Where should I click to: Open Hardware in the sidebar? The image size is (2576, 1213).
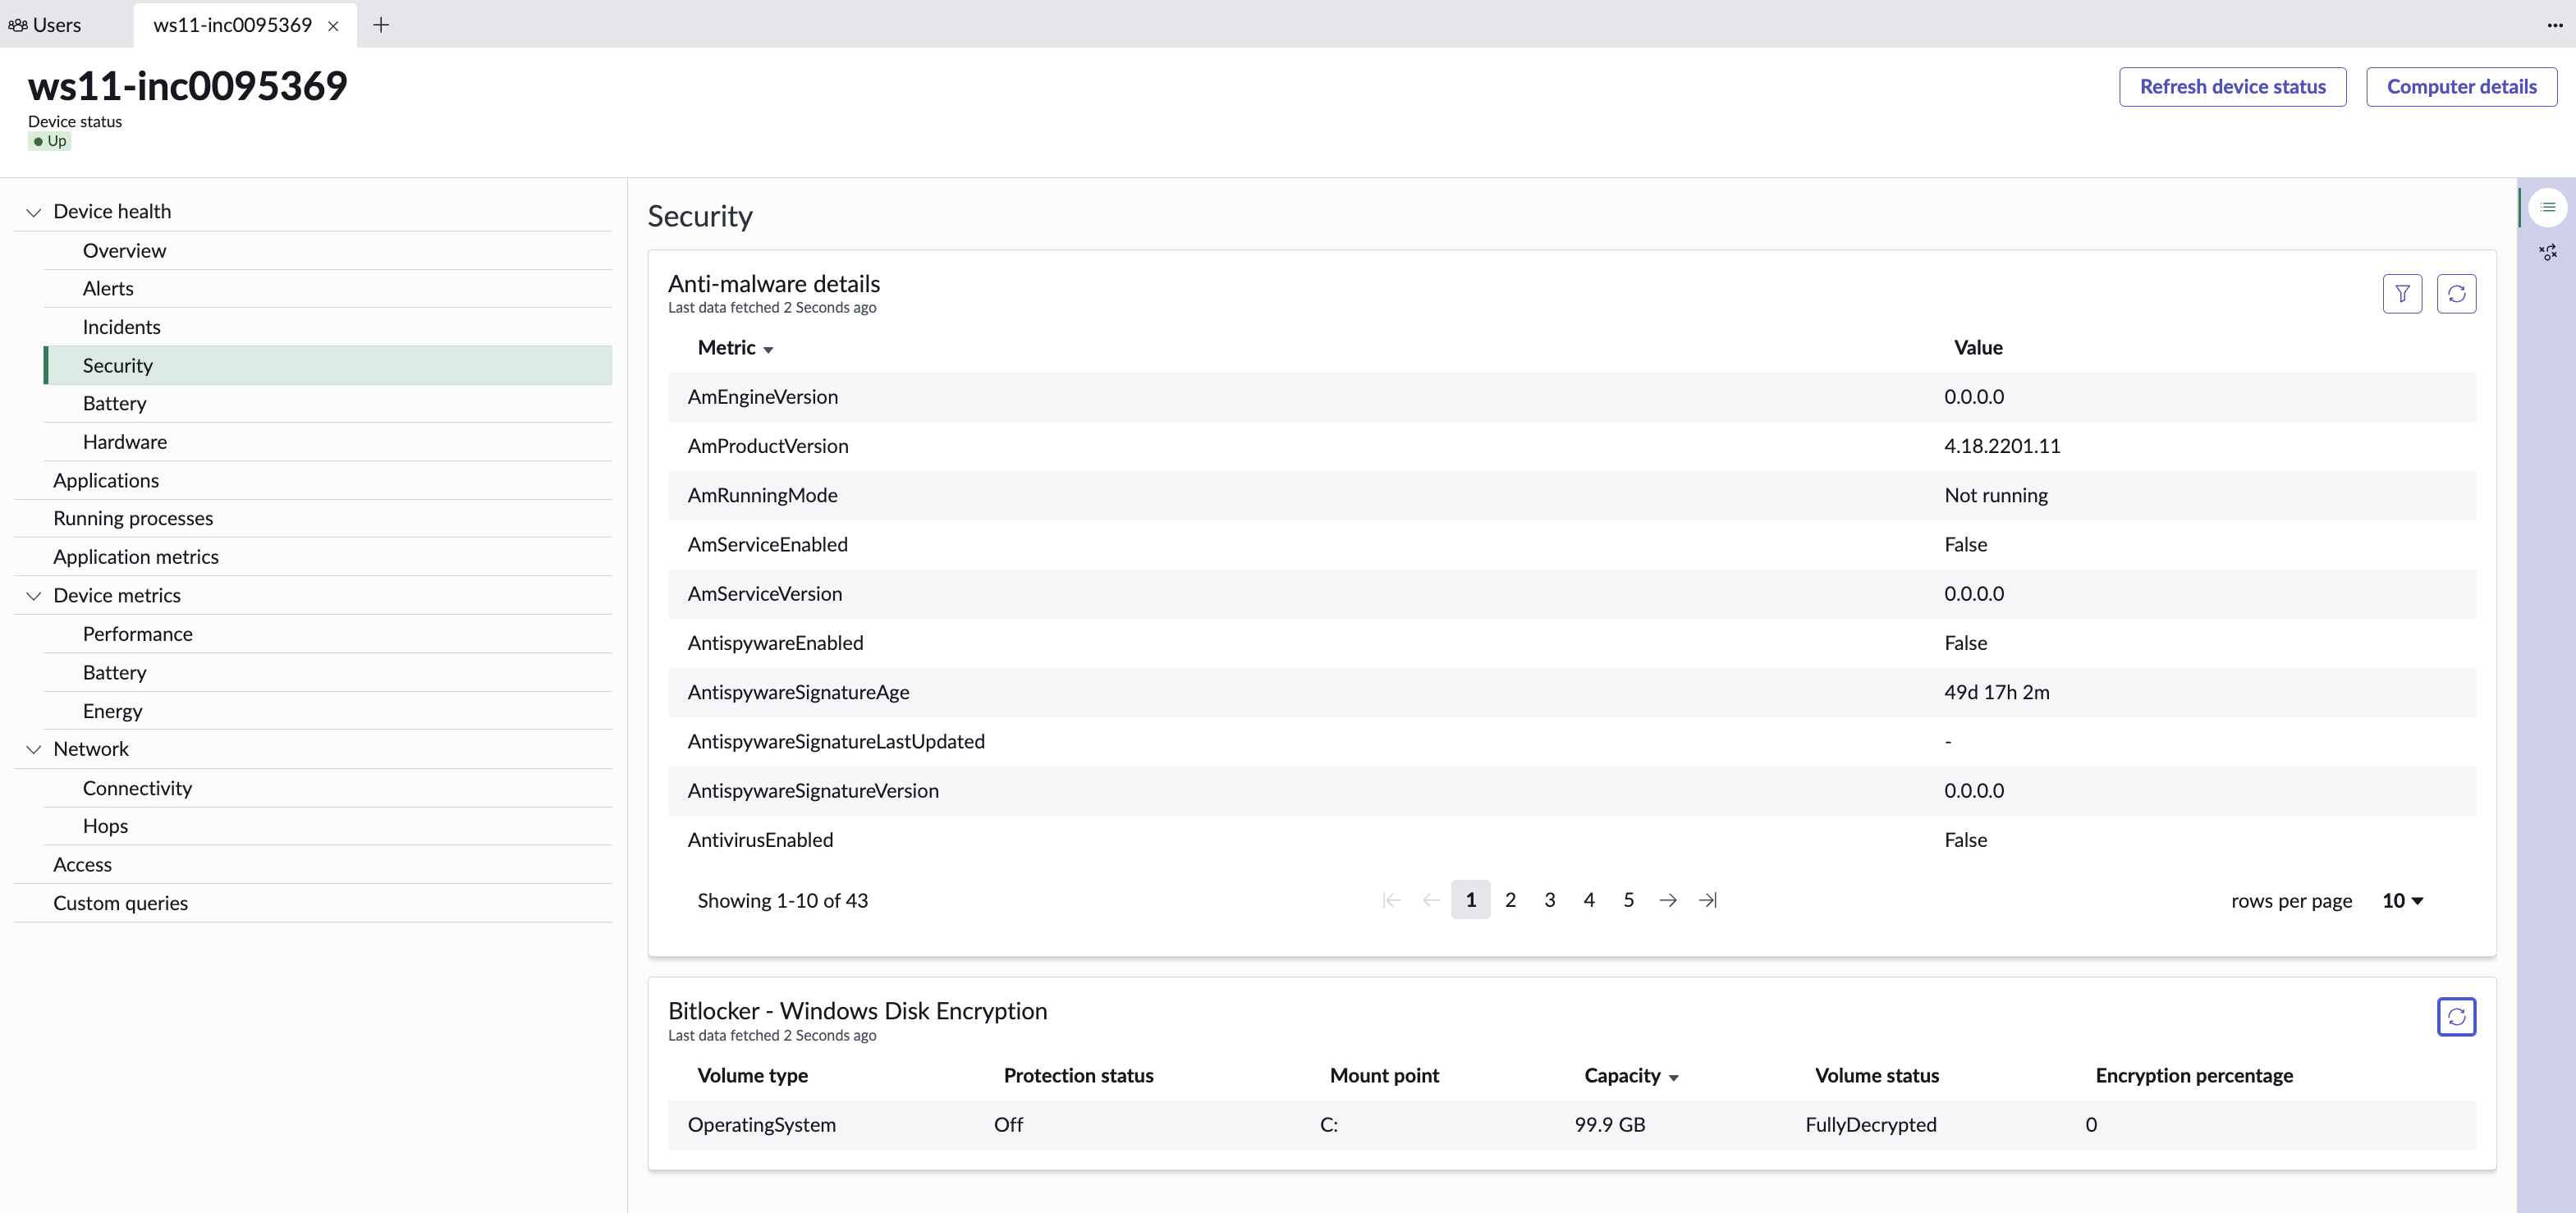[x=328, y=442]
